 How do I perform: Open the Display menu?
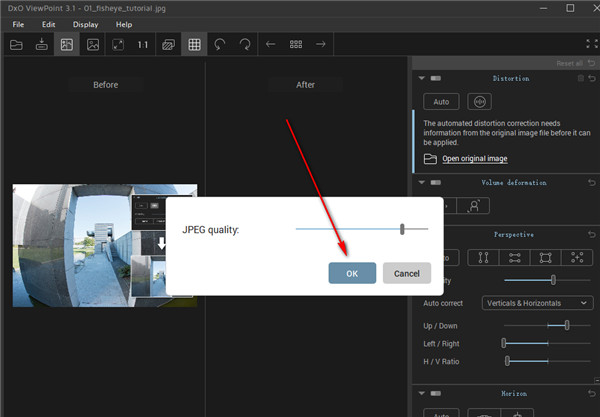[86, 24]
